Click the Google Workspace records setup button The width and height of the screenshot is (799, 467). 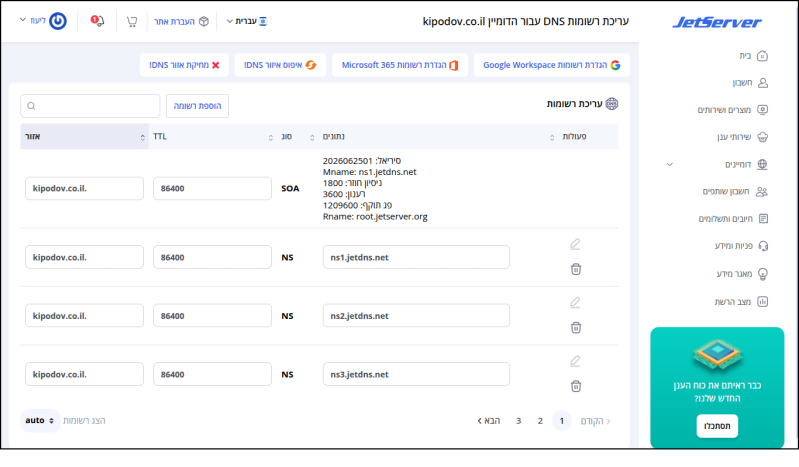(x=552, y=65)
